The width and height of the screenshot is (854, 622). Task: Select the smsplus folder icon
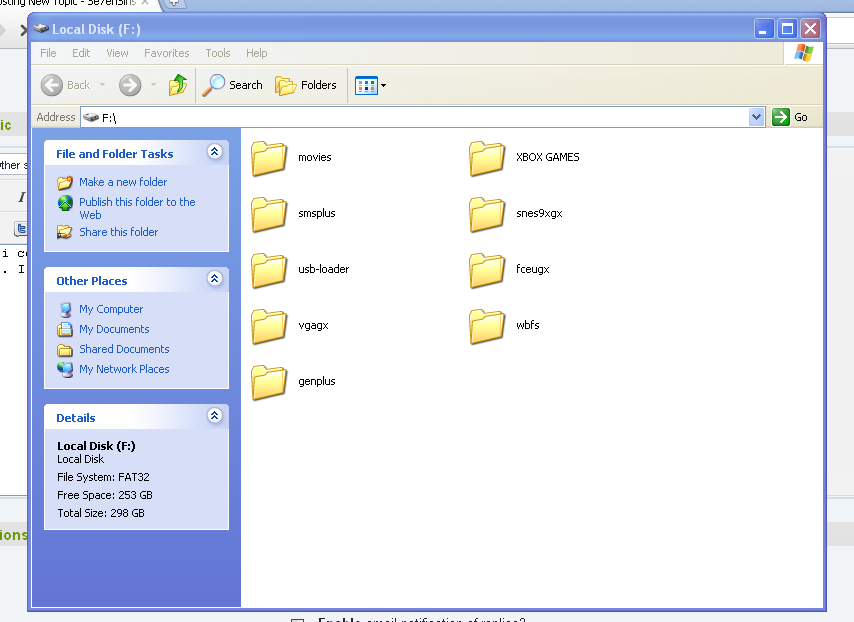269,214
